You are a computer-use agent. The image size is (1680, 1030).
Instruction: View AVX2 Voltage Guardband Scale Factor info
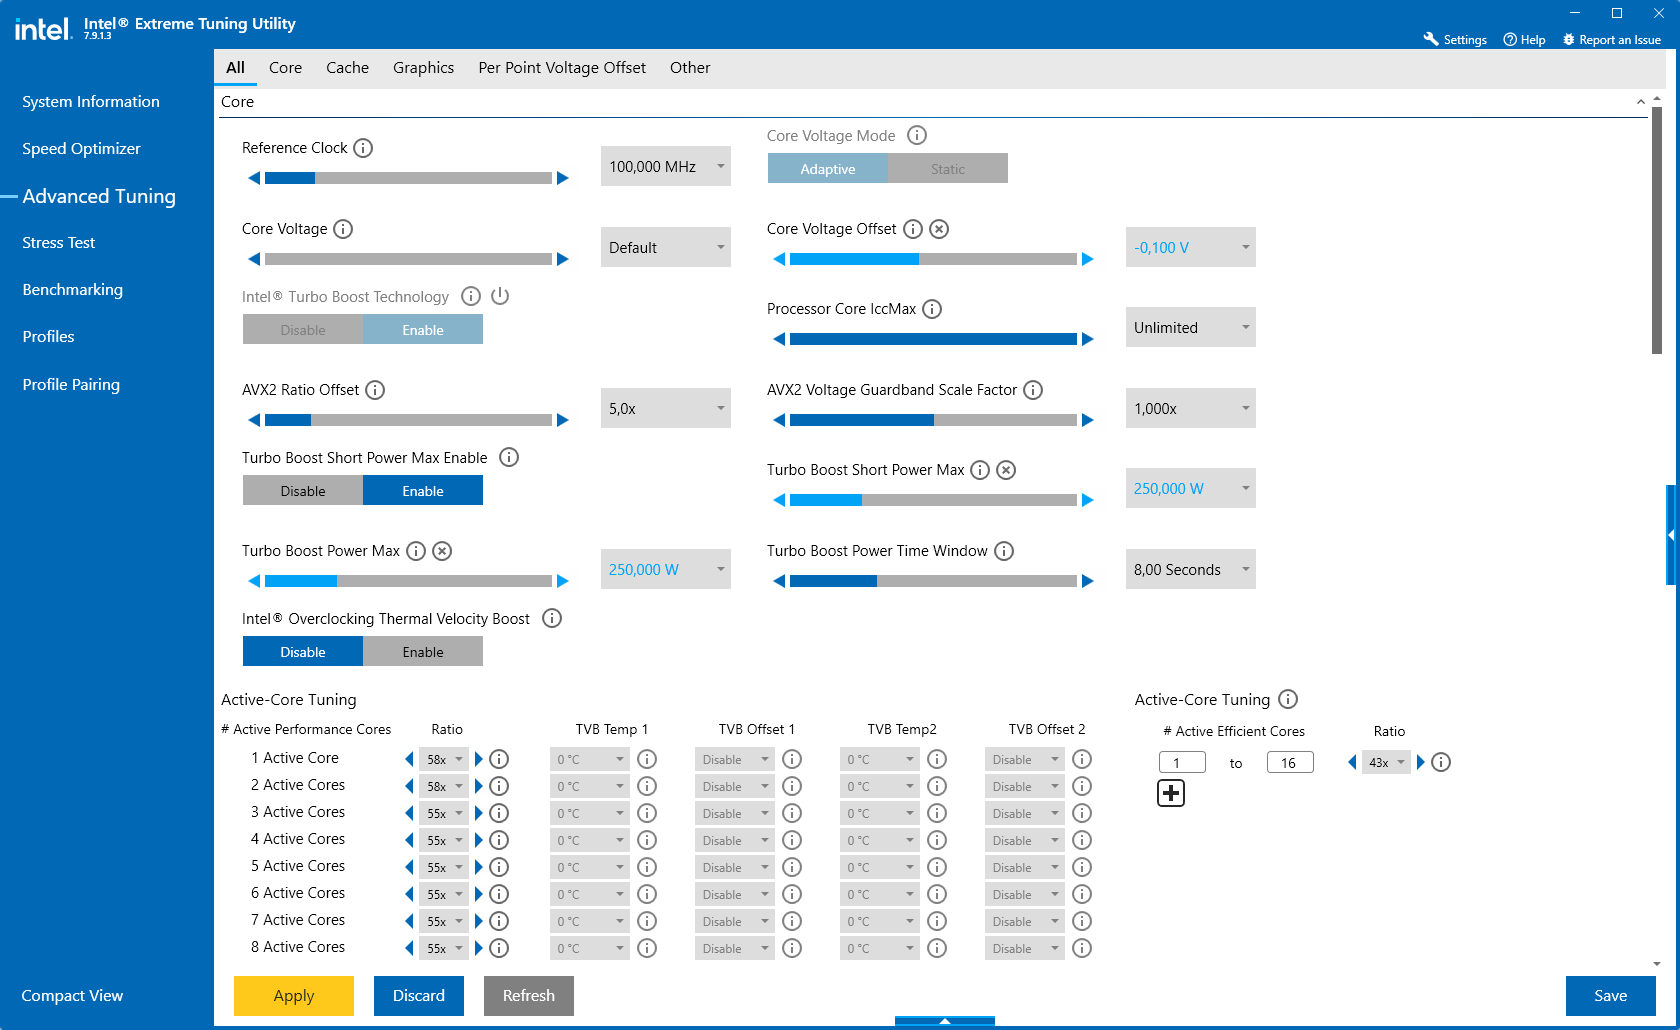[1033, 390]
